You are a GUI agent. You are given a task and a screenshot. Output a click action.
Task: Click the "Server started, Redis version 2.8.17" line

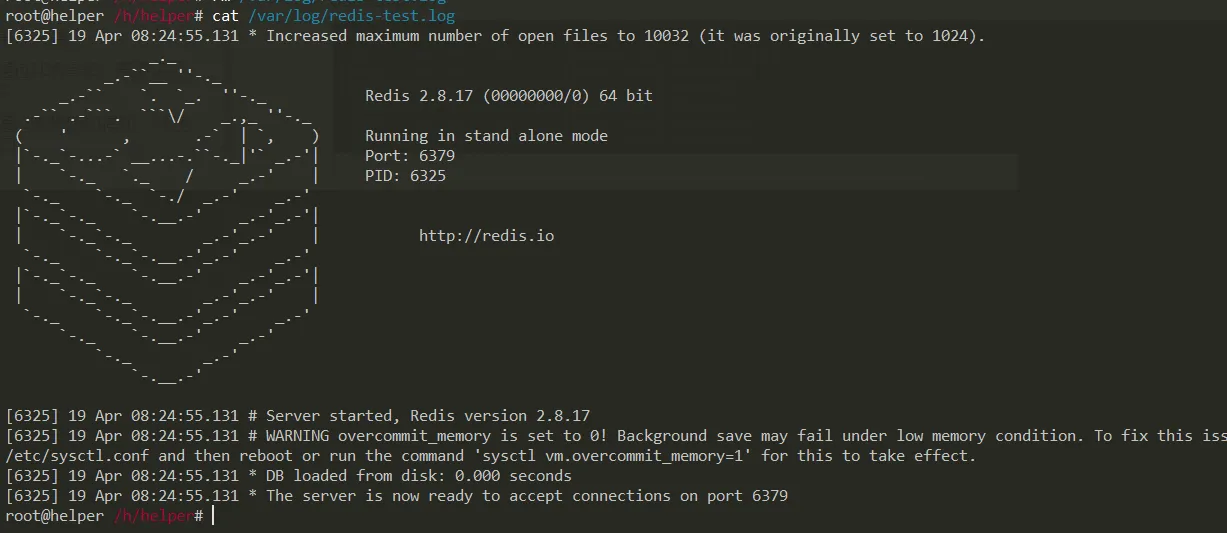pos(427,416)
